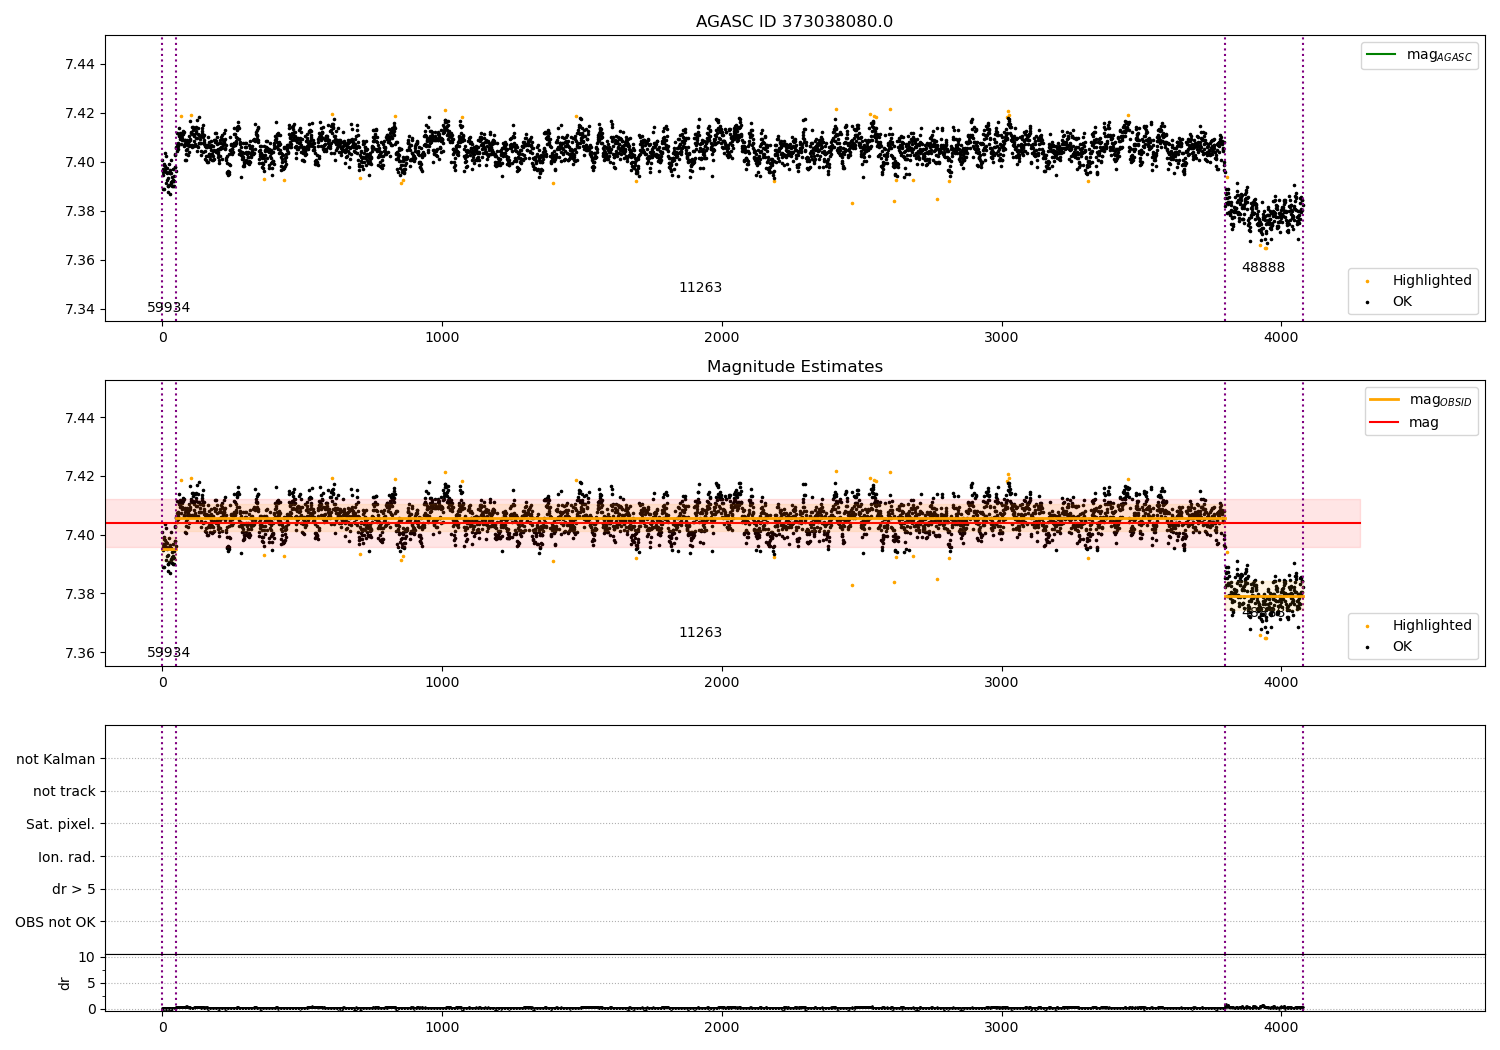
Task: Click the 'AGASC ID 373038080.0' plot title
Action: [x=794, y=22]
